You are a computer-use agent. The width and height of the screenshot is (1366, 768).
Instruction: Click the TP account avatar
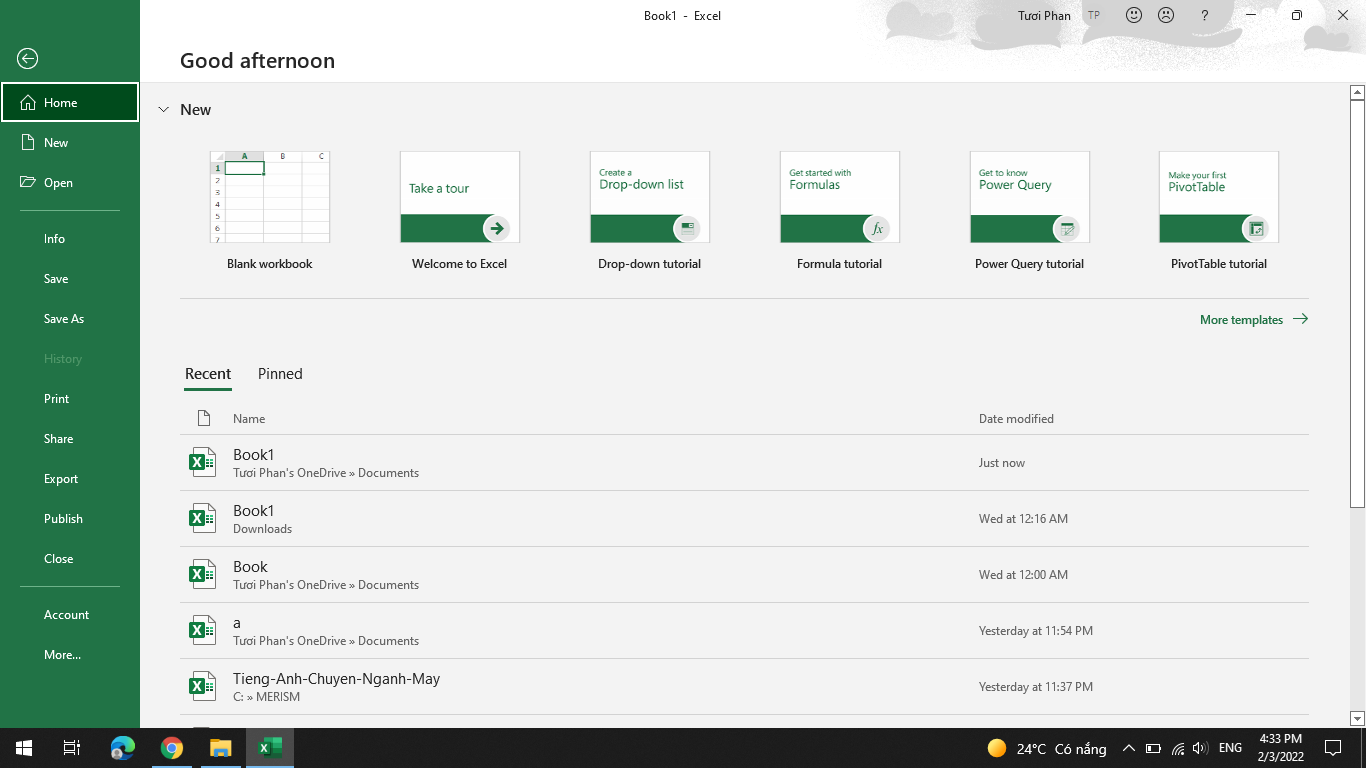(x=1094, y=15)
